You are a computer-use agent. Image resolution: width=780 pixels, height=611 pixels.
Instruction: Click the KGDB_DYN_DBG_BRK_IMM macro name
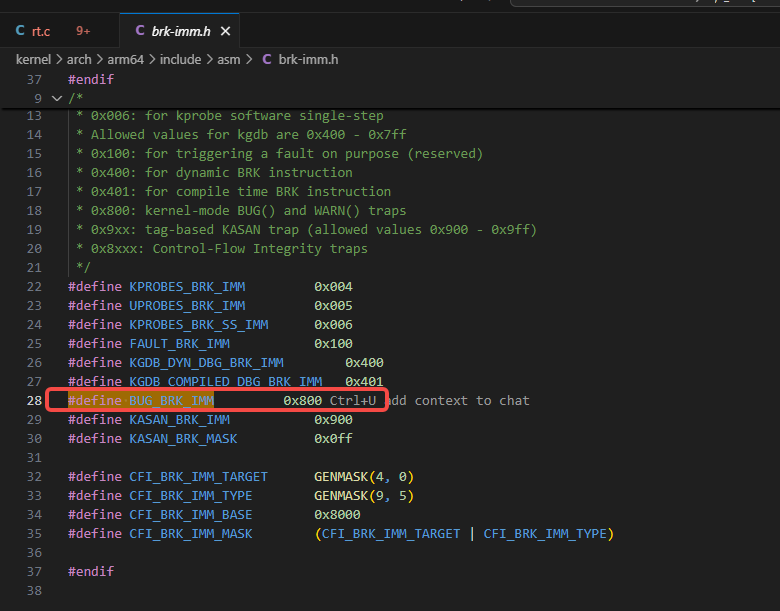pos(206,363)
